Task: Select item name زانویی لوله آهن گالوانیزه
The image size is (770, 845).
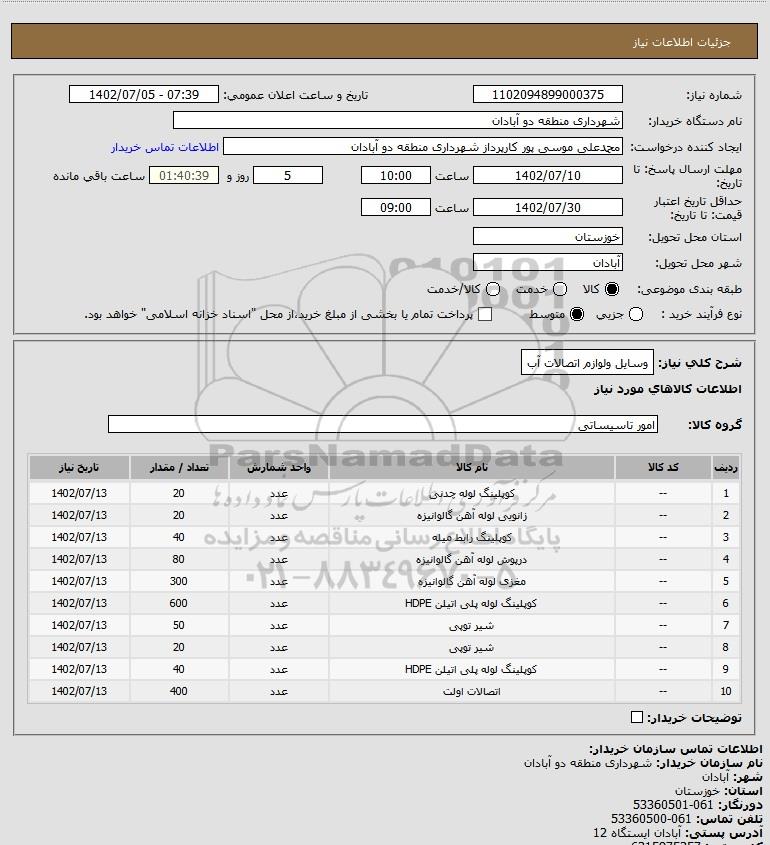Action: (x=471, y=515)
